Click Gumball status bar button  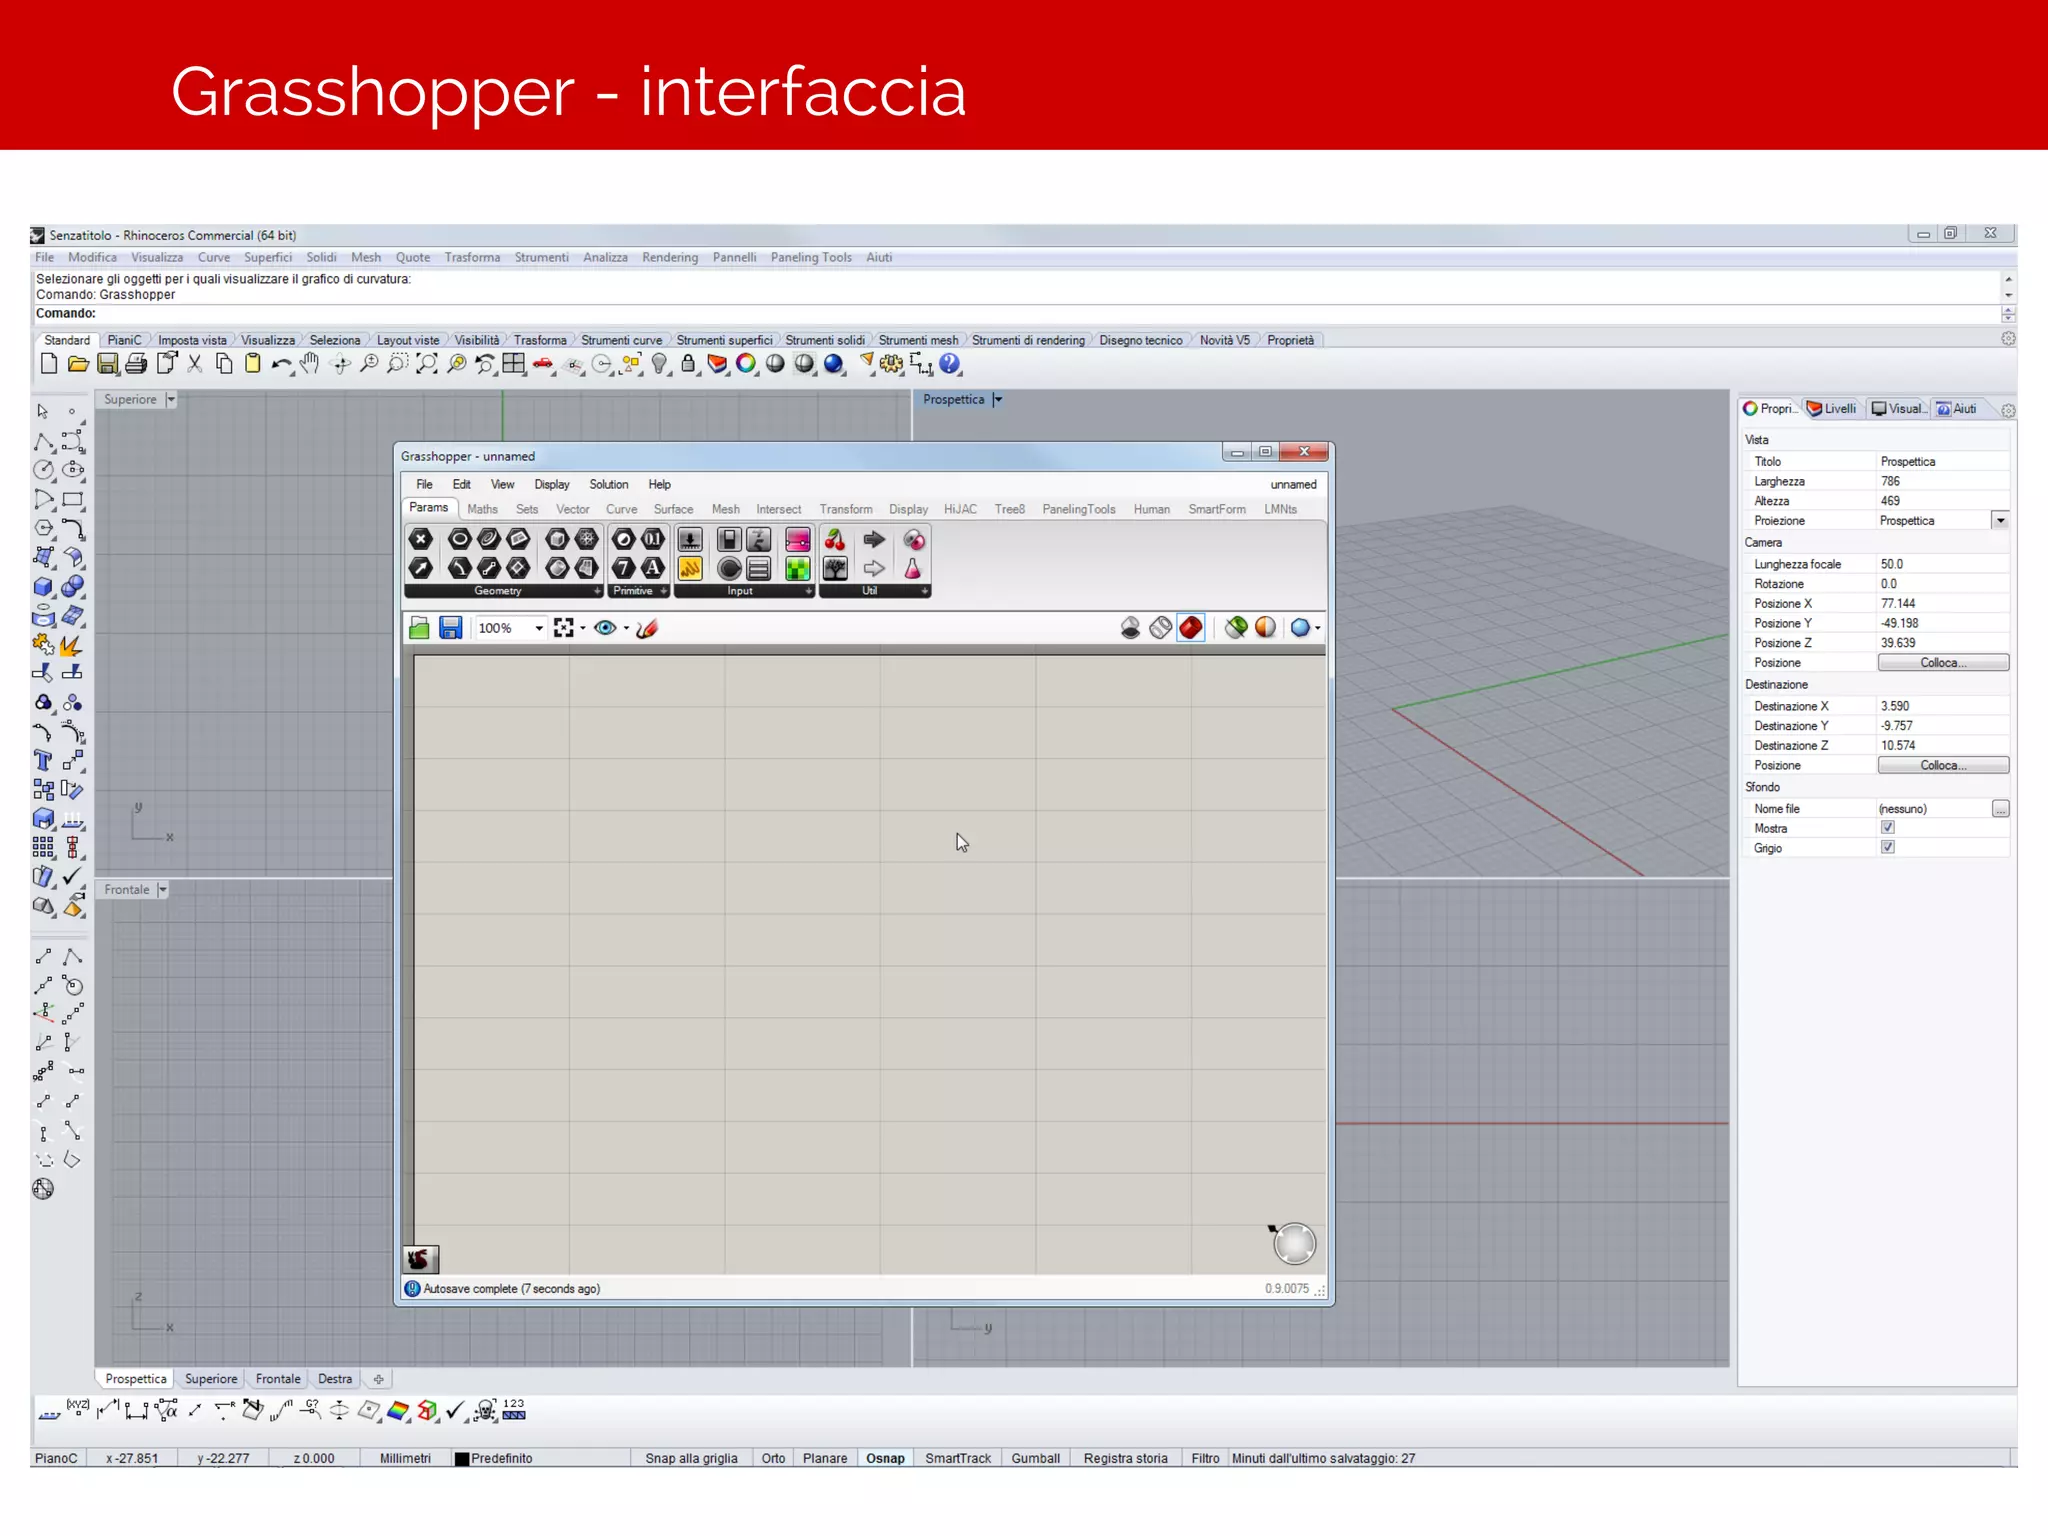pyautogui.click(x=1035, y=1458)
